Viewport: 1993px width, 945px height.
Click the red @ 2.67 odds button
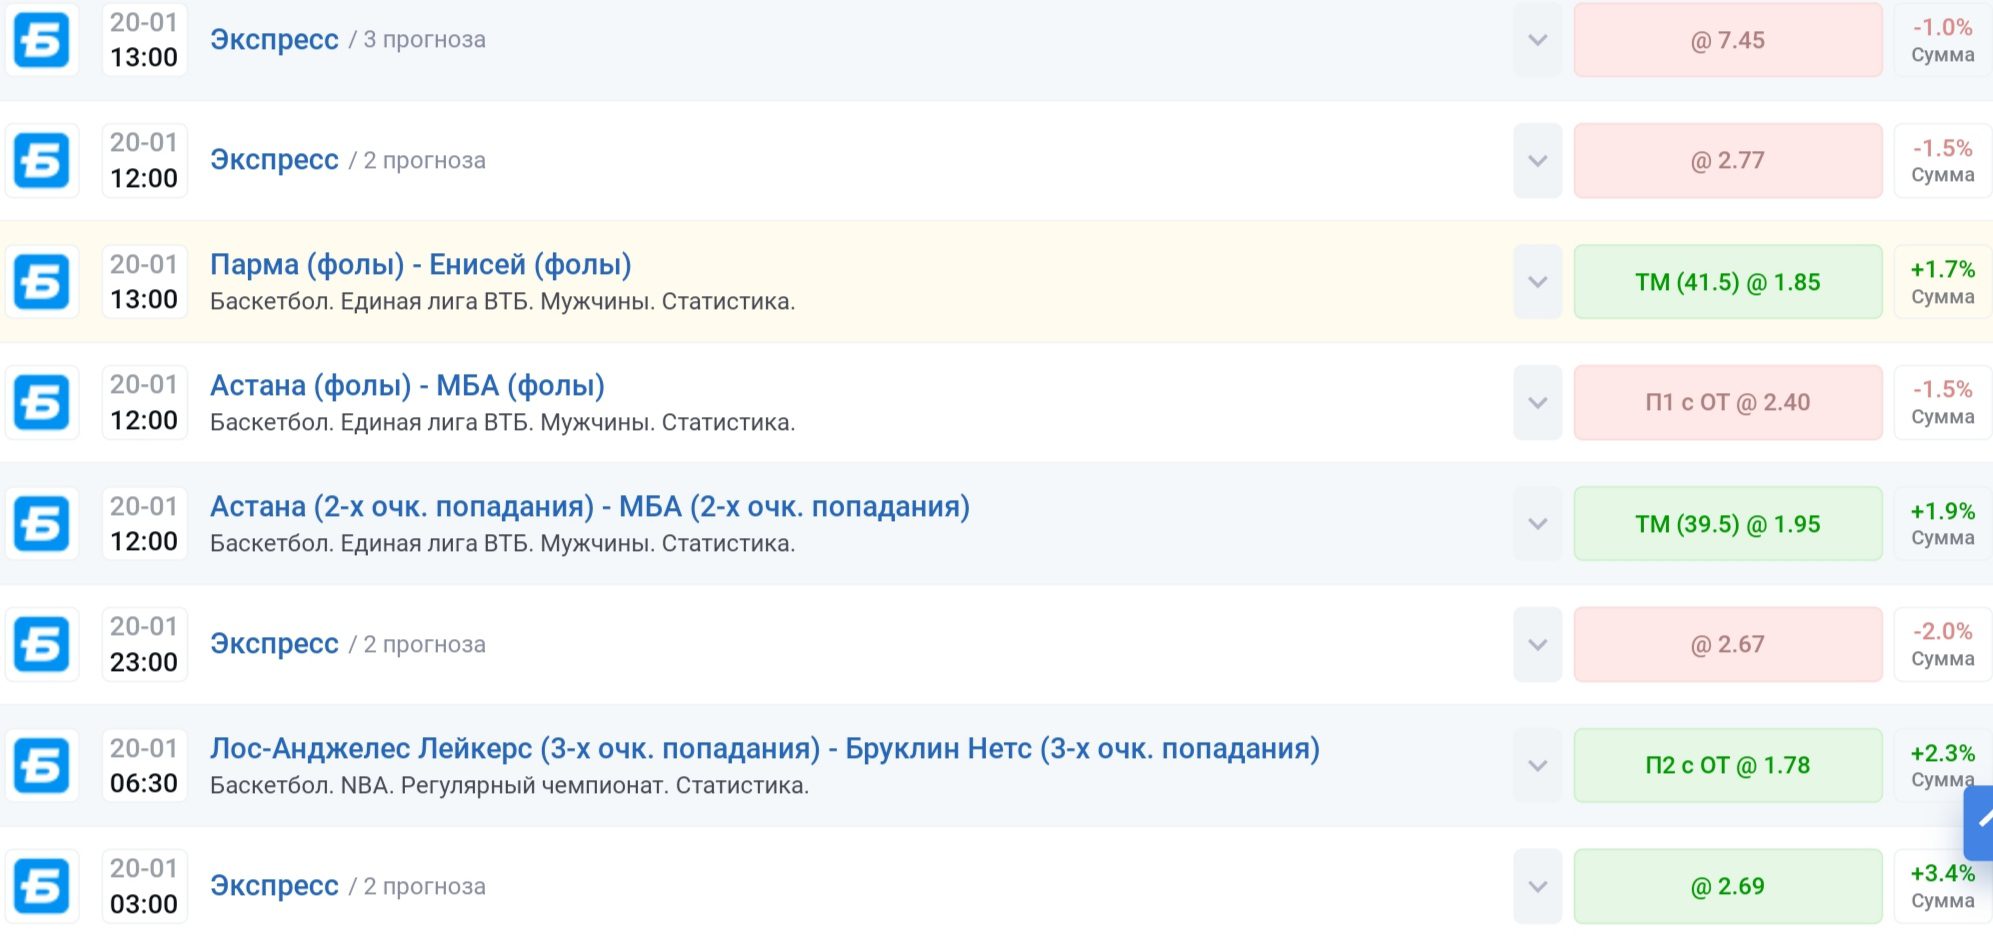tap(1728, 644)
